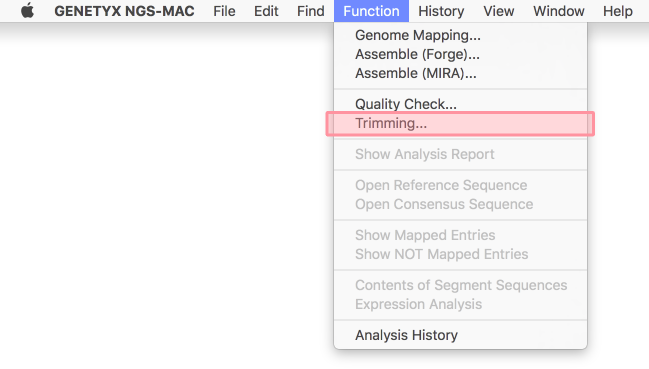Open the GENETYX NGS-MAC application menu
The image size is (649, 369).
click(x=124, y=11)
